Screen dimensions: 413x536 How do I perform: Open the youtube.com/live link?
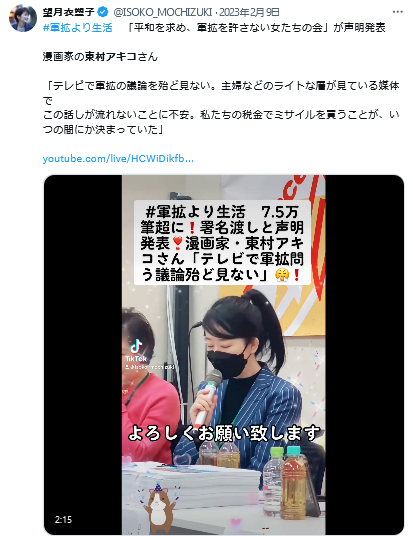coord(118,159)
